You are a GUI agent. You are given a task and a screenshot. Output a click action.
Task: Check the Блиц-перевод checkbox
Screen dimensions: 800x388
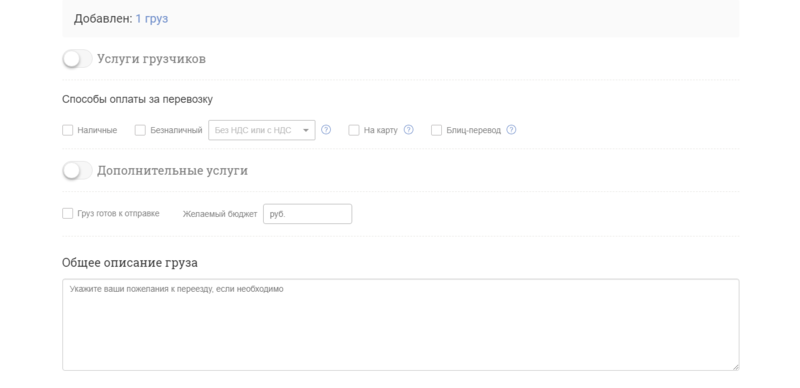[436, 130]
